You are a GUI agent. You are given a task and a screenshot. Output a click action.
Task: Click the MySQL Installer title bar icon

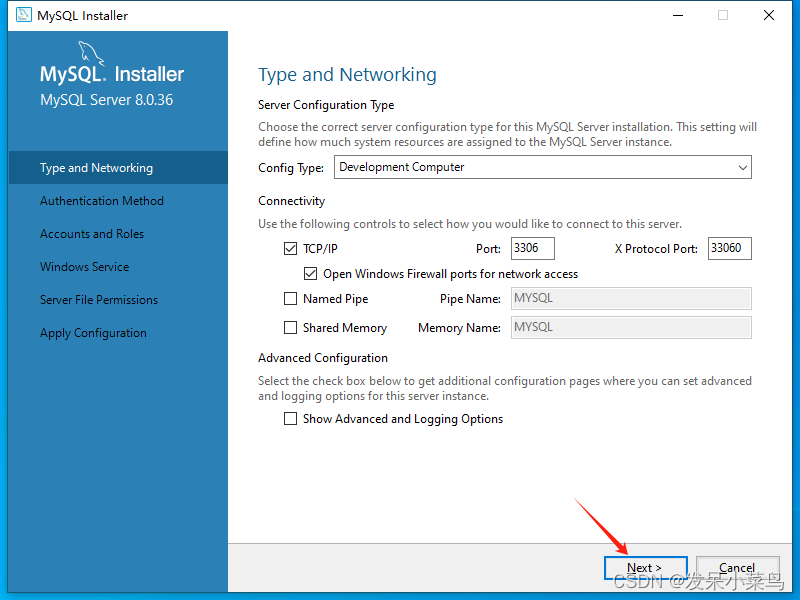click(x=23, y=15)
